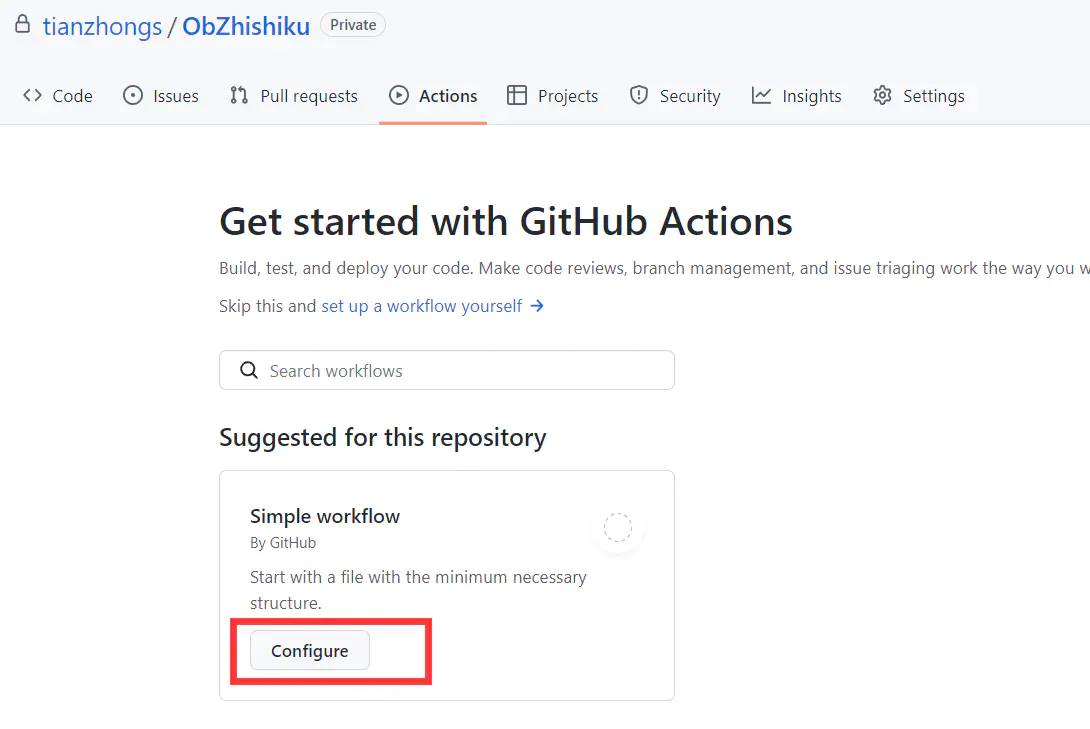The image size is (1090, 729).
Task: Click the Code tab brackets icon
Action: [32, 96]
